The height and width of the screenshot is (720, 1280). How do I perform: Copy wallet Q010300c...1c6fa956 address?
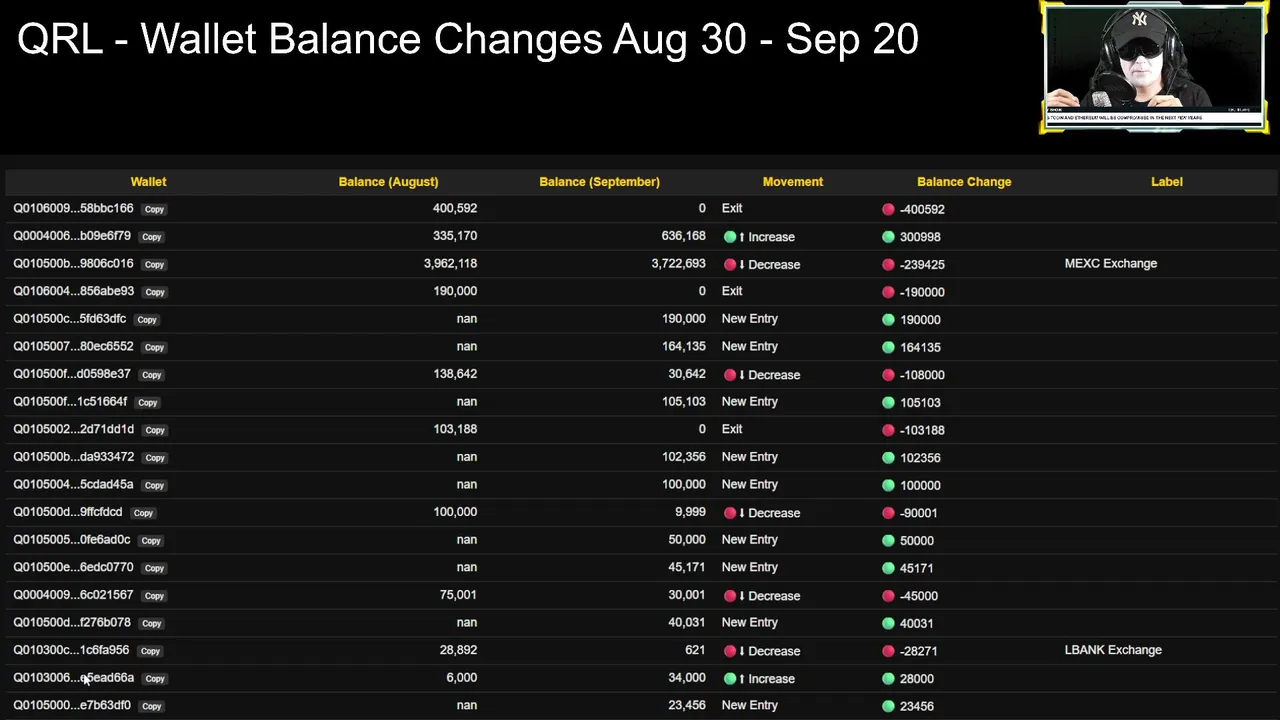click(150, 651)
